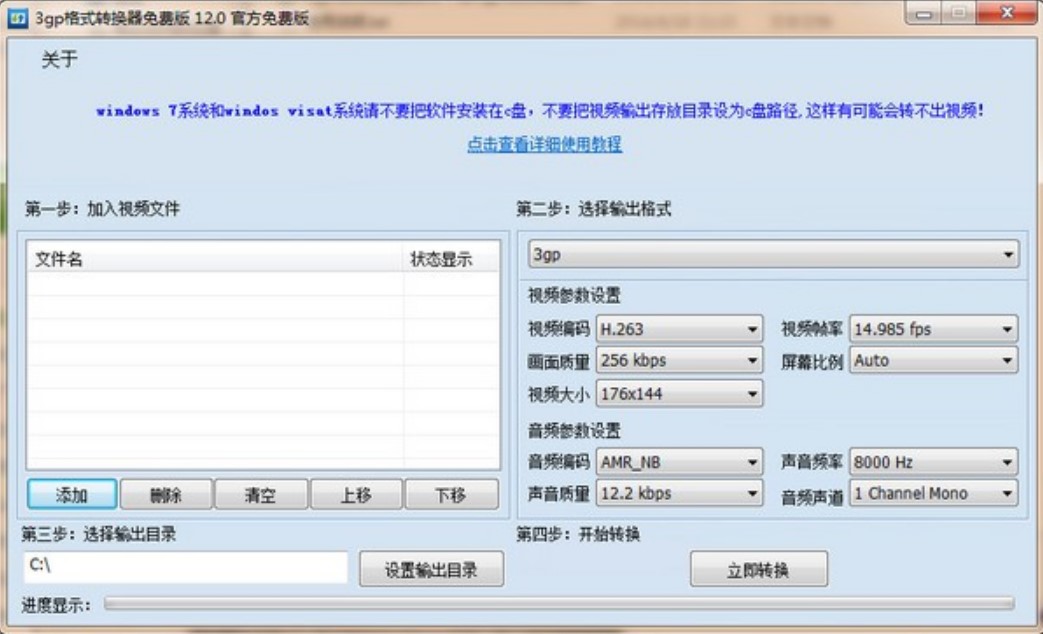Click the 下移 button
The width and height of the screenshot is (1043, 634).
(451, 495)
